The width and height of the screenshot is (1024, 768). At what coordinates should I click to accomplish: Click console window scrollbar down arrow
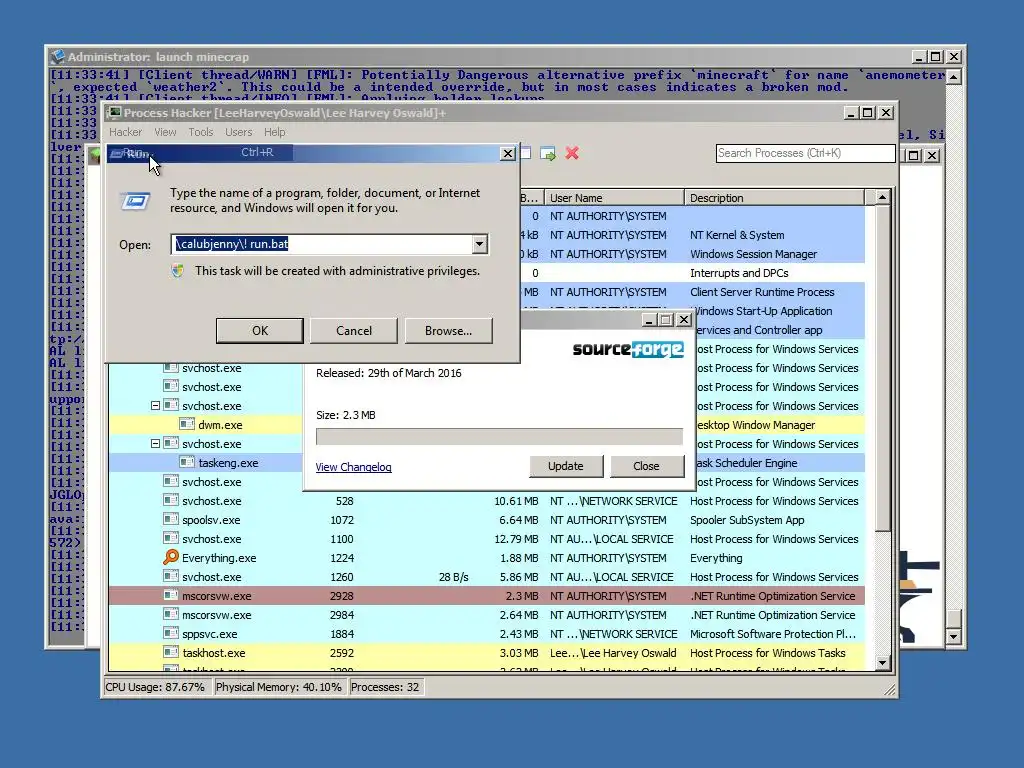click(x=953, y=636)
